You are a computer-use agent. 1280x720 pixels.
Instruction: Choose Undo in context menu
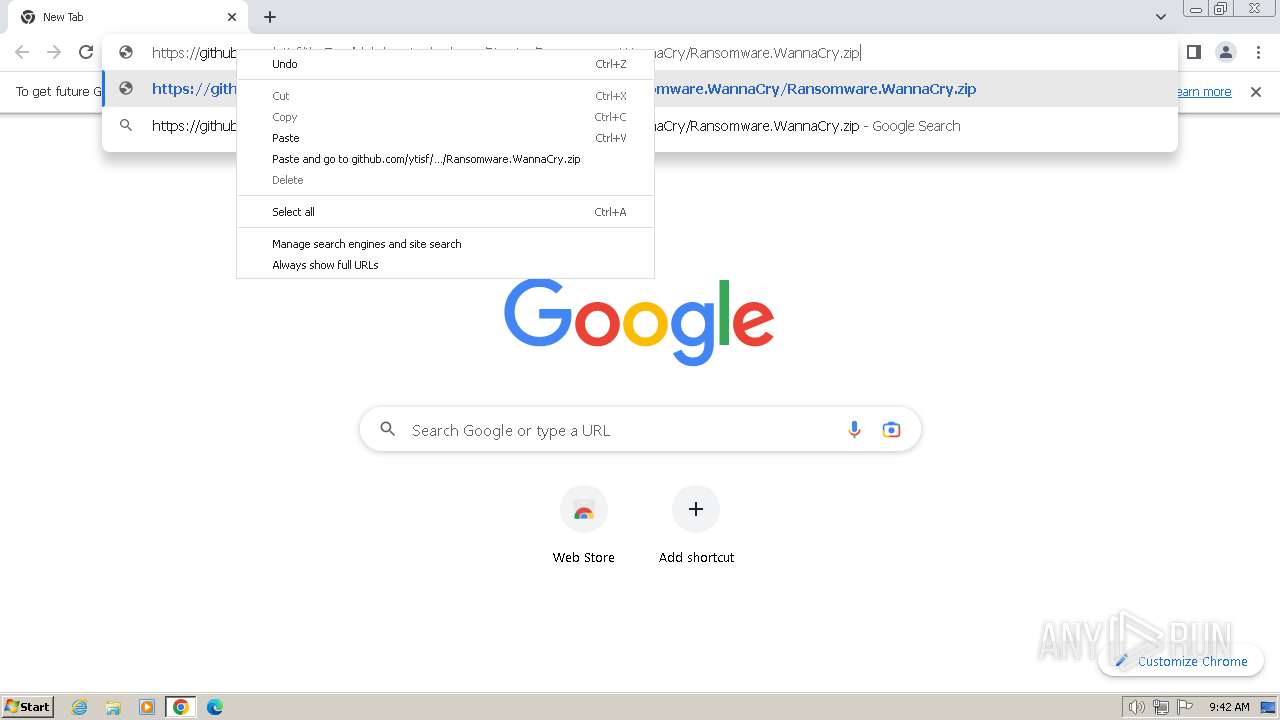pyautogui.click(x=445, y=64)
